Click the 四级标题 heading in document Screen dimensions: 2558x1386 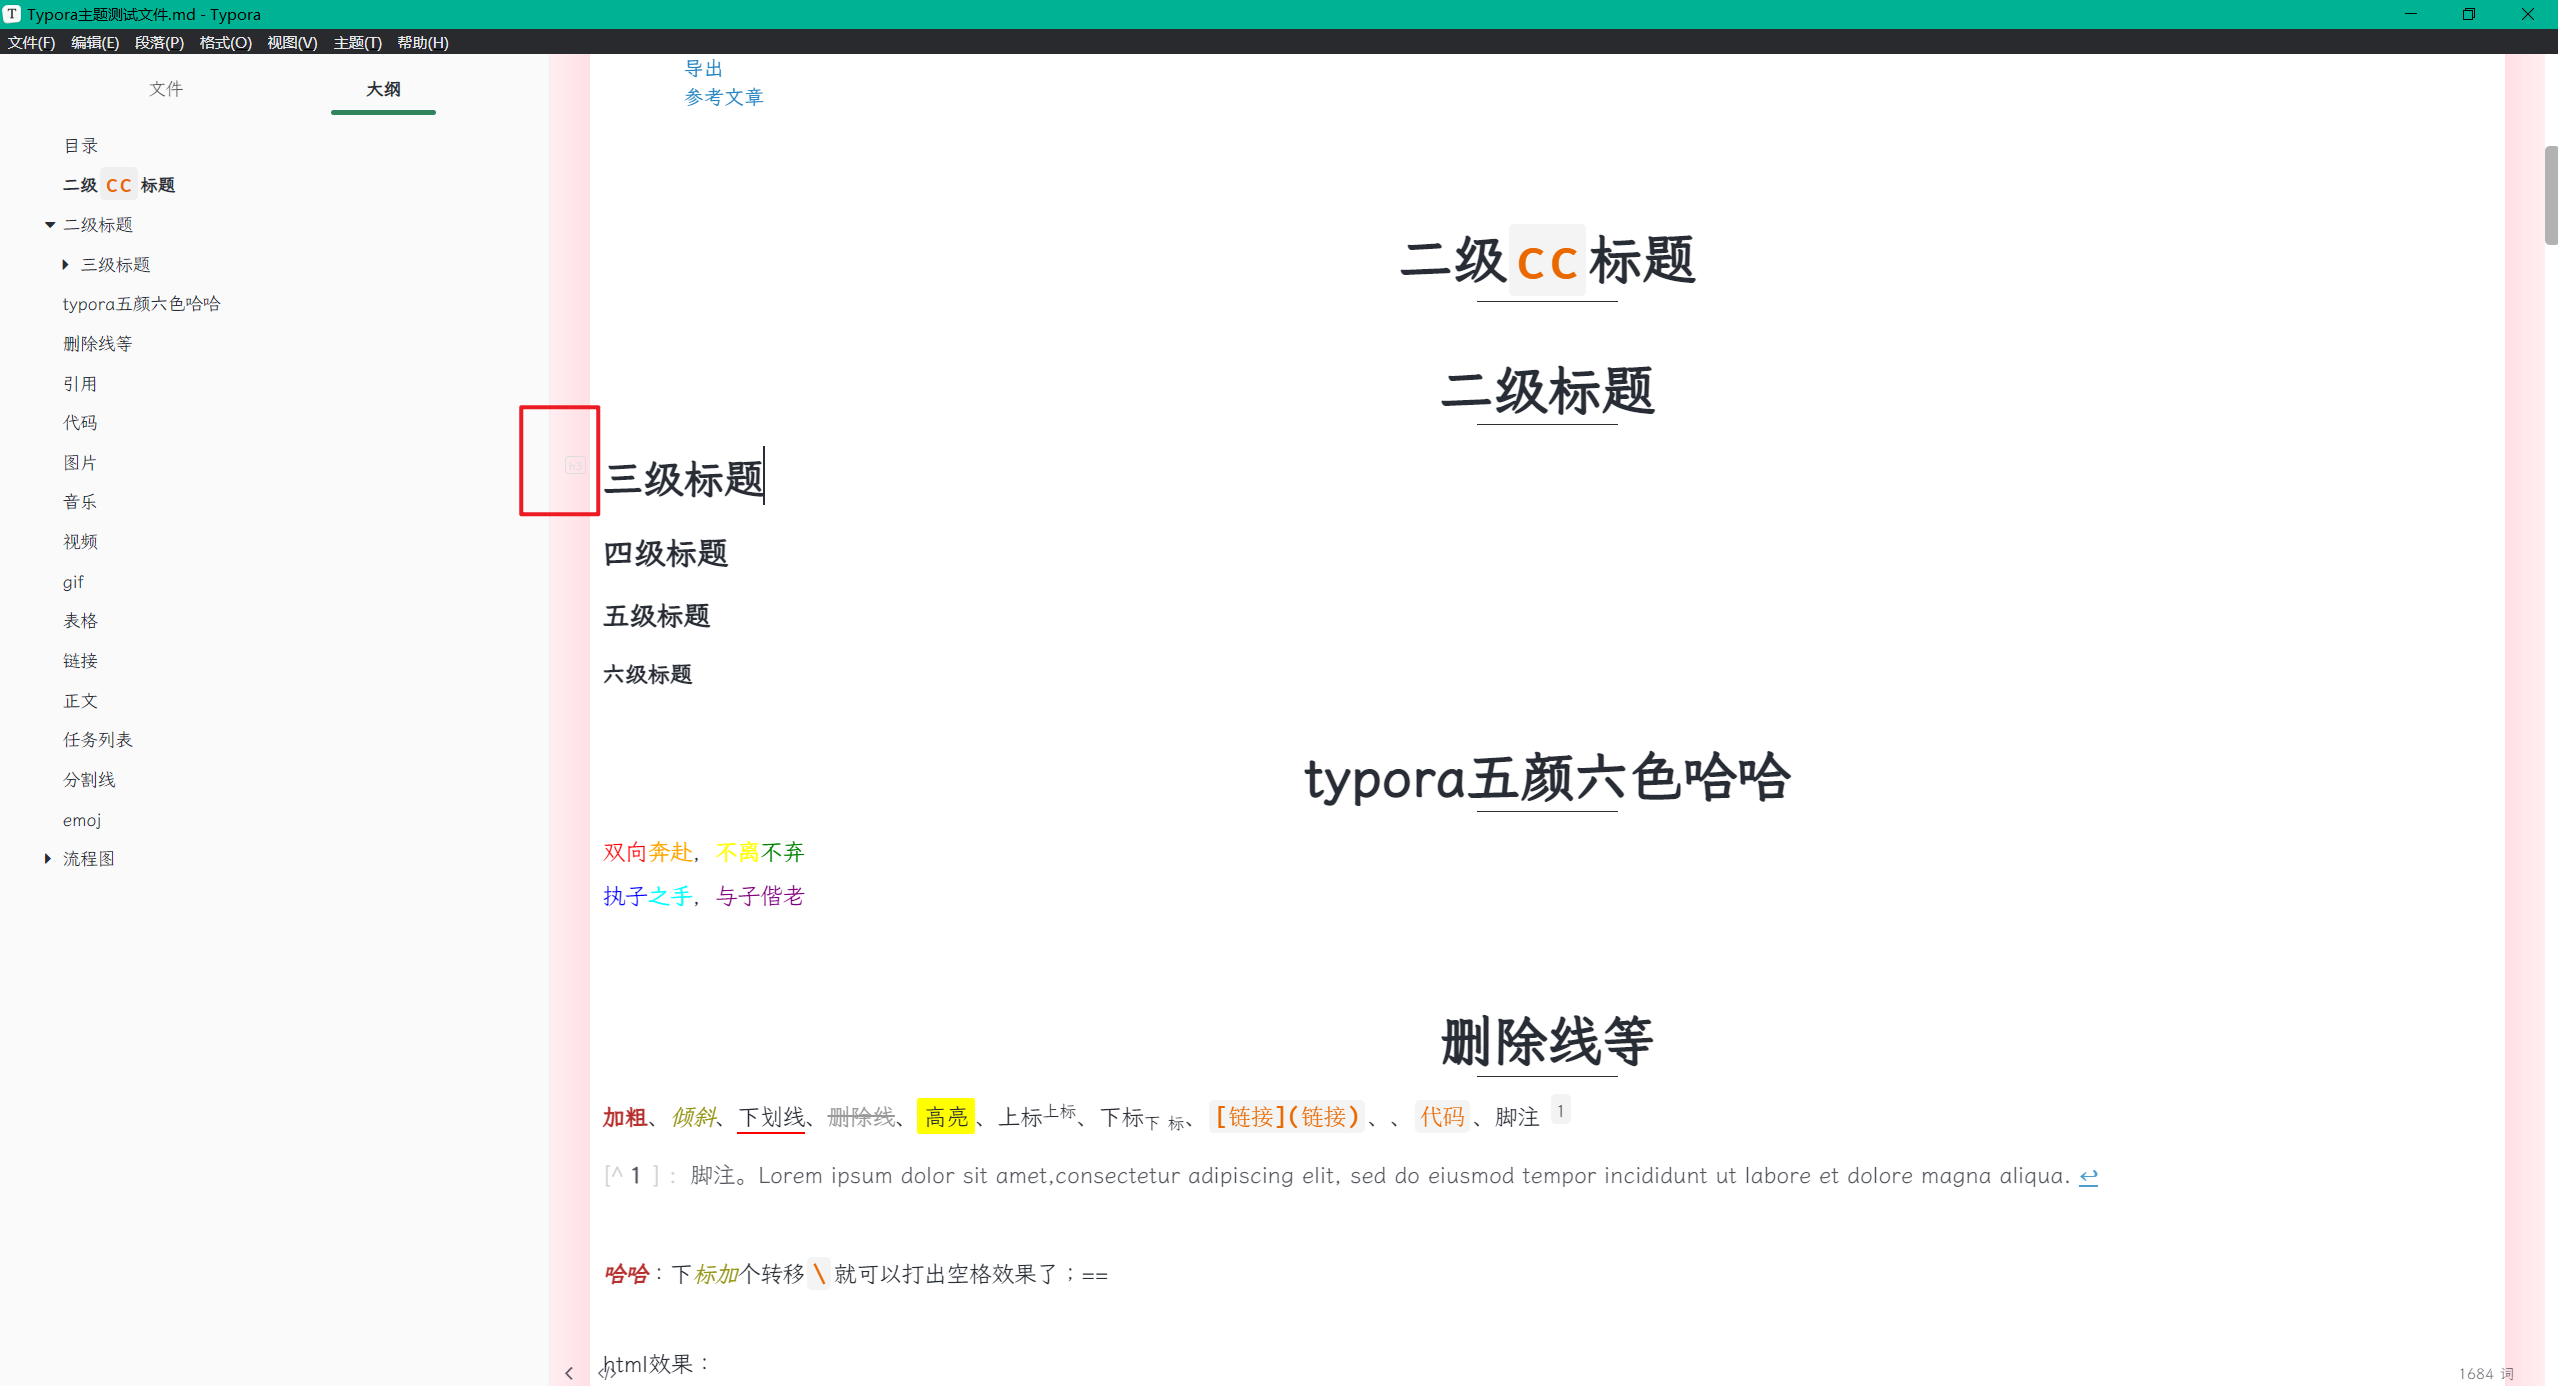pyautogui.click(x=666, y=553)
